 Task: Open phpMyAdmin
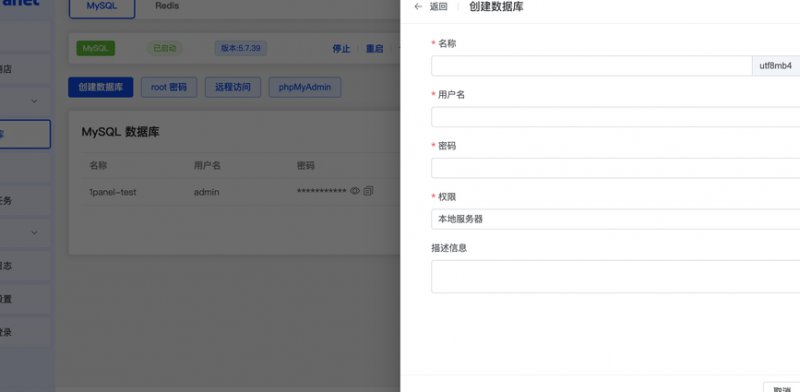point(305,87)
